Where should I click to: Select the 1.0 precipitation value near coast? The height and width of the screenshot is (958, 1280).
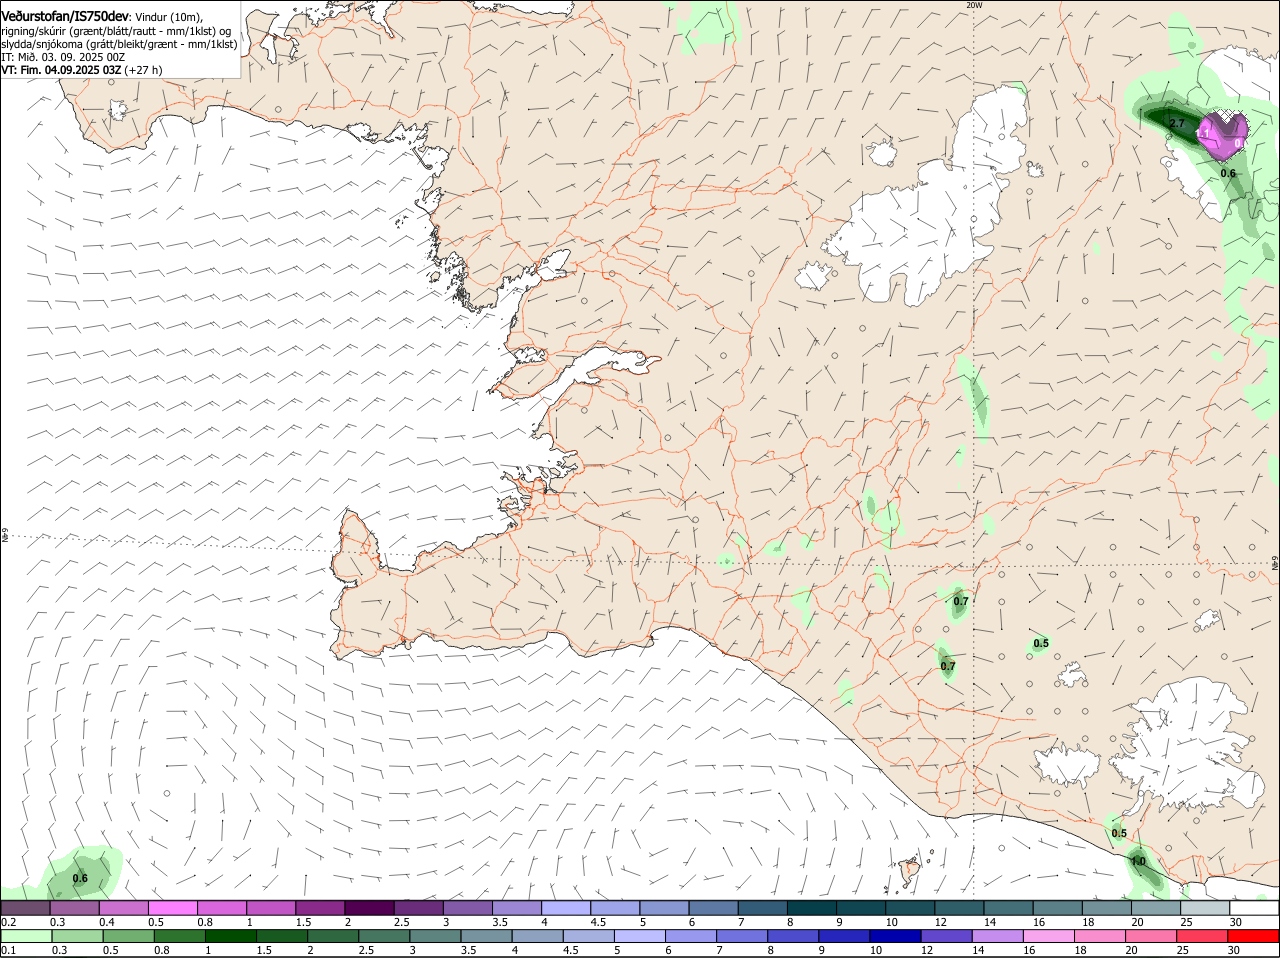pos(1137,861)
